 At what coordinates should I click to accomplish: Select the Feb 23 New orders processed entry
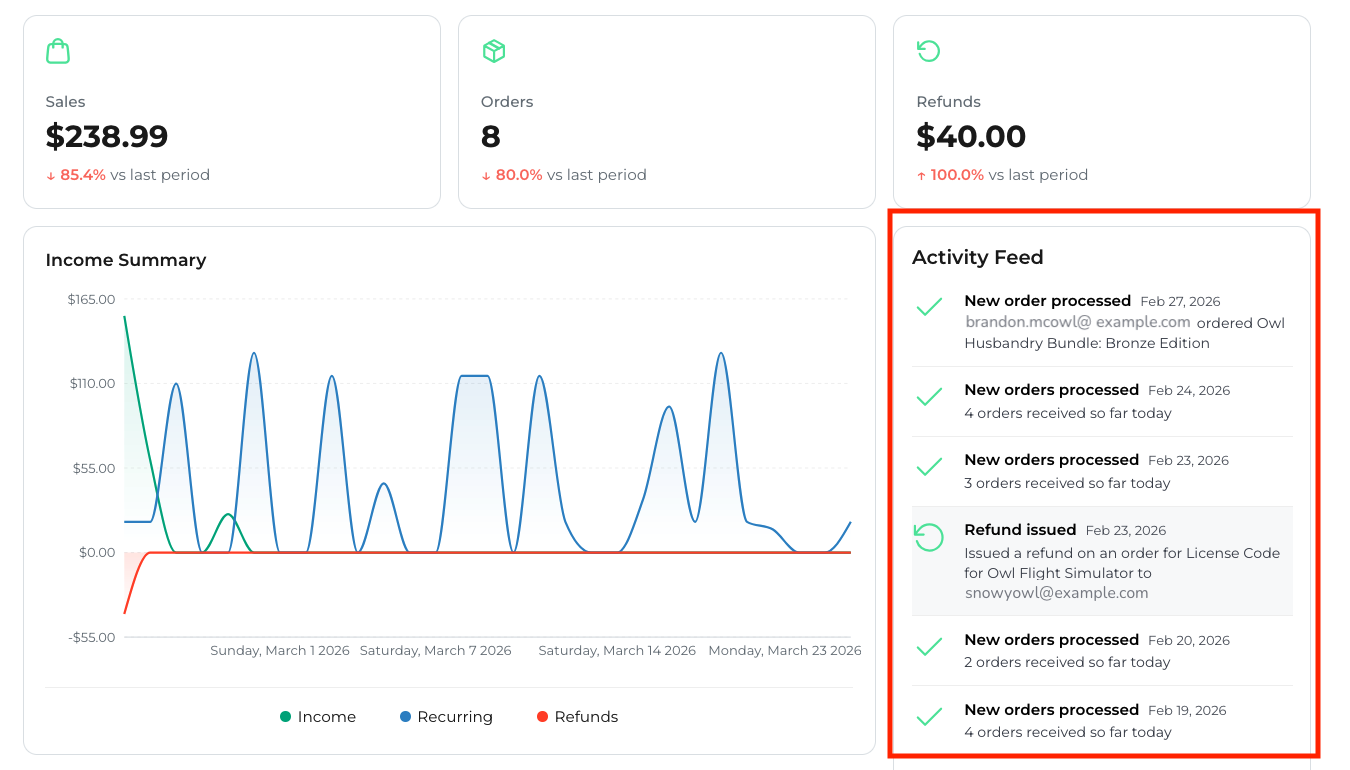[x=1102, y=471]
